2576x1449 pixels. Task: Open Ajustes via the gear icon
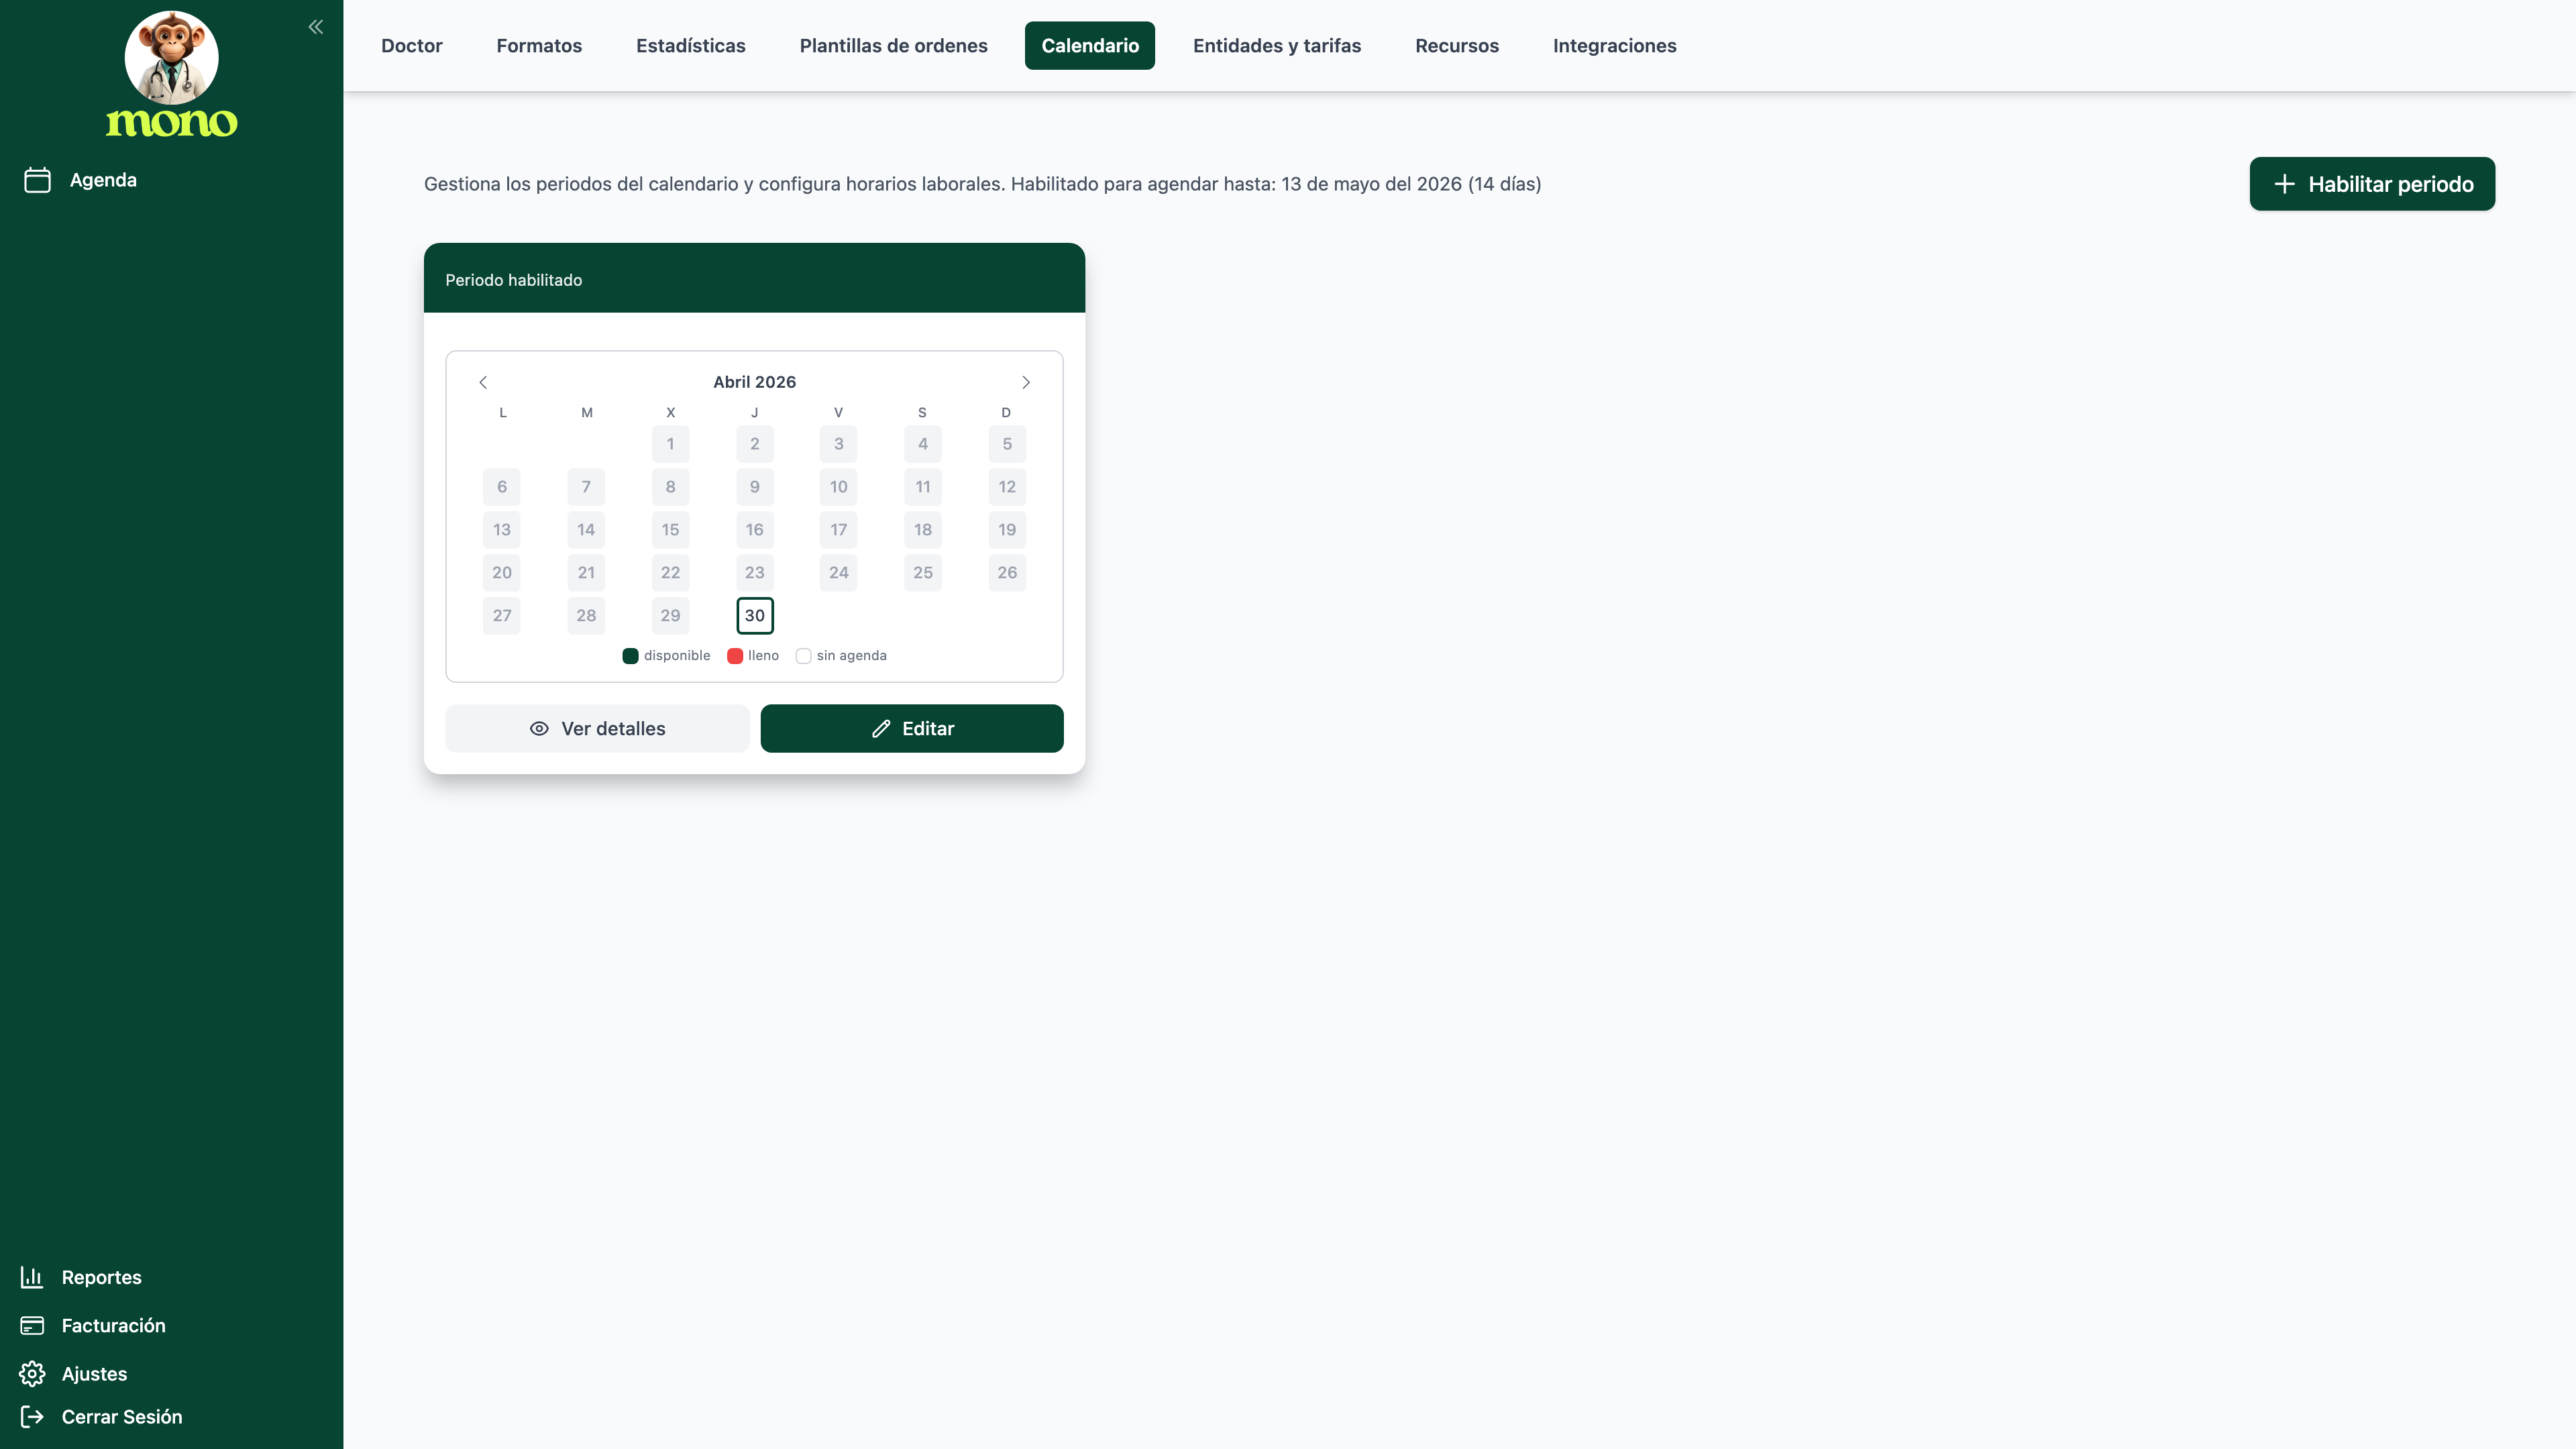[32, 1373]
